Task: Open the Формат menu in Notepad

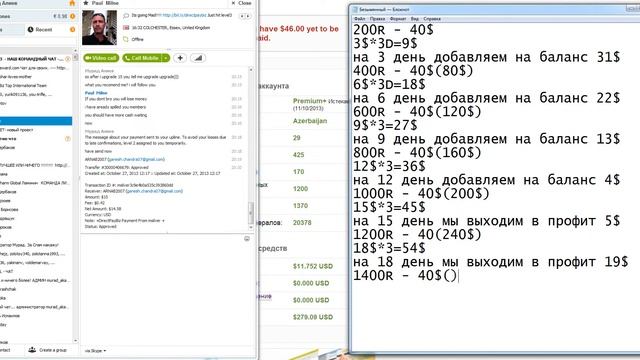Action: (x=398, y=19)
